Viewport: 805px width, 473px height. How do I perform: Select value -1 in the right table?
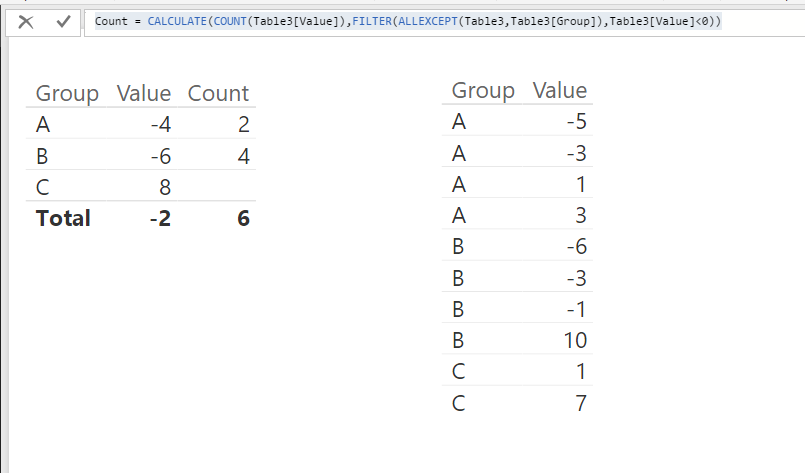tap(577, 309)
